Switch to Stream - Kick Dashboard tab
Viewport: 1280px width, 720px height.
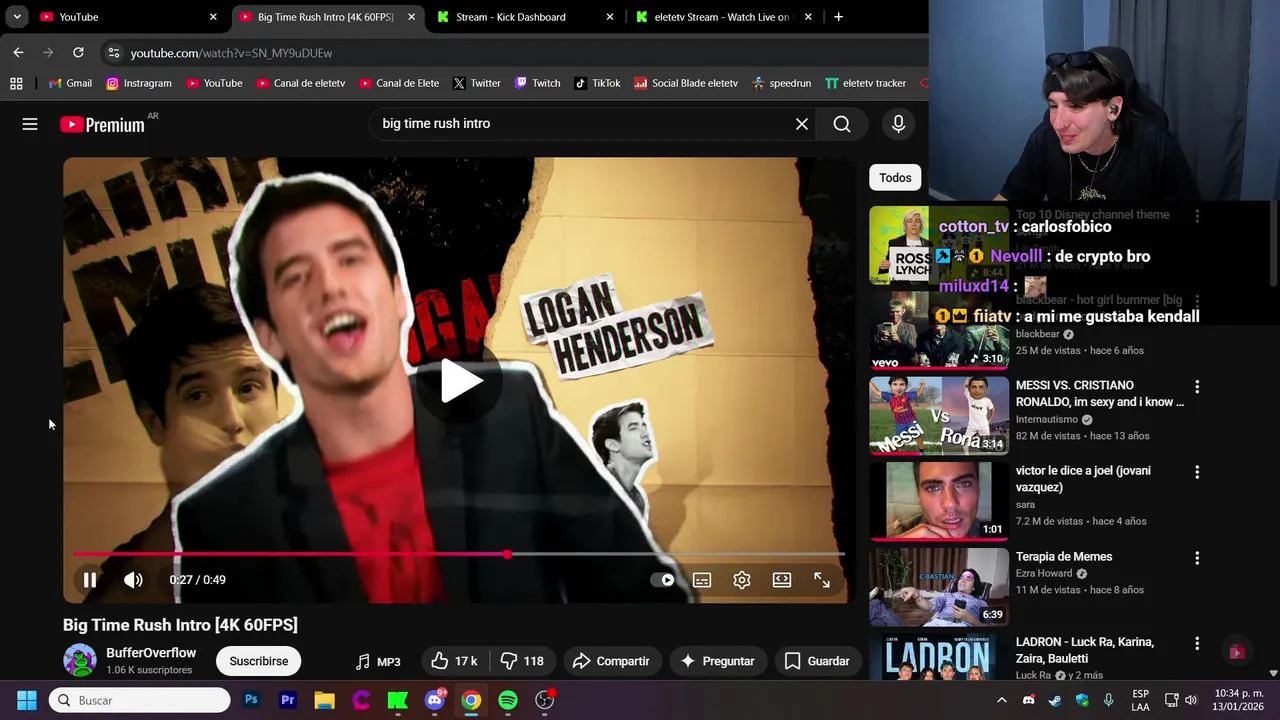pyautogui.click(x=526, y=17)
